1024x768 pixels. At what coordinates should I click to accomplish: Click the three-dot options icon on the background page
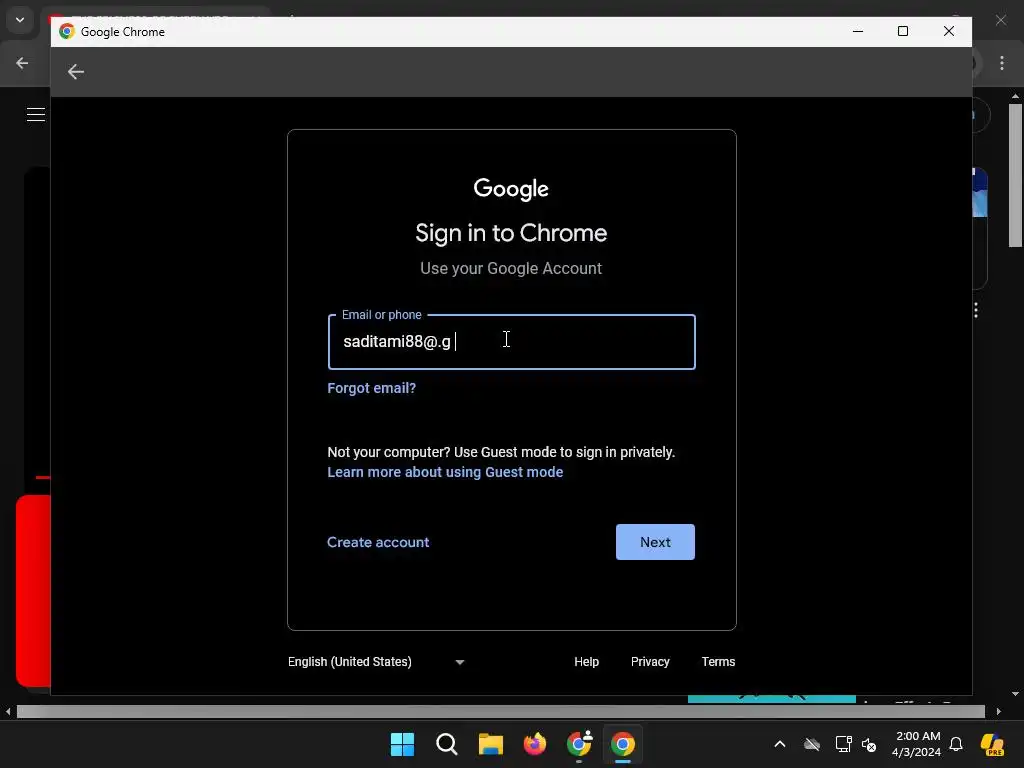(x=976, y=310)
